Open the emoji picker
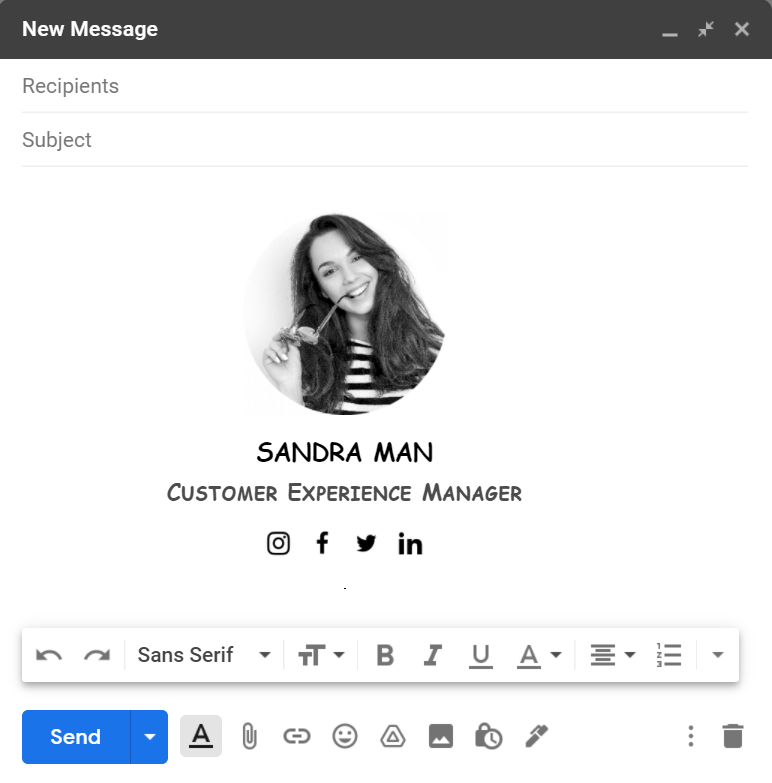Viewport: 772px width, 783px height. [344, 737]
